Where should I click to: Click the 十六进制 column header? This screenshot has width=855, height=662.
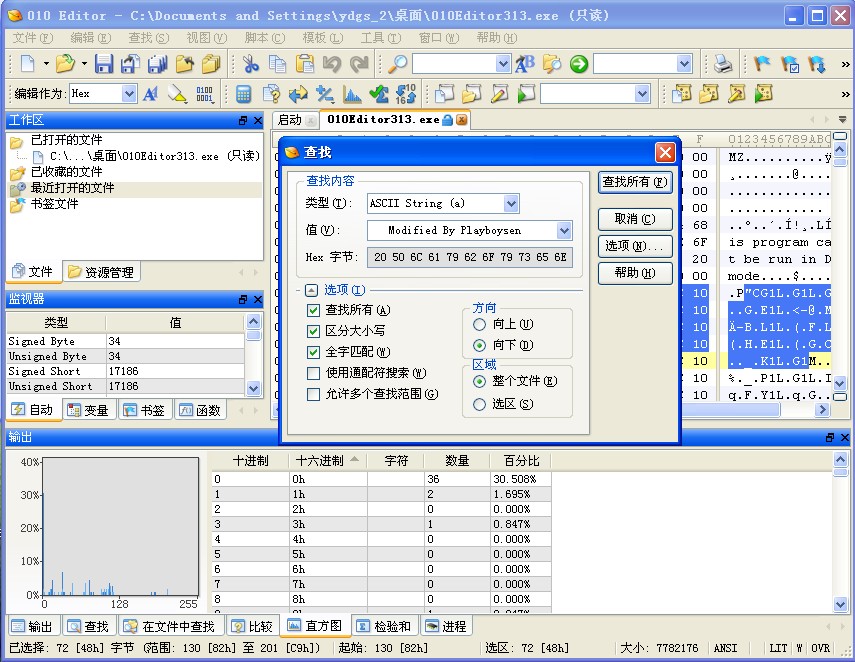327,461
